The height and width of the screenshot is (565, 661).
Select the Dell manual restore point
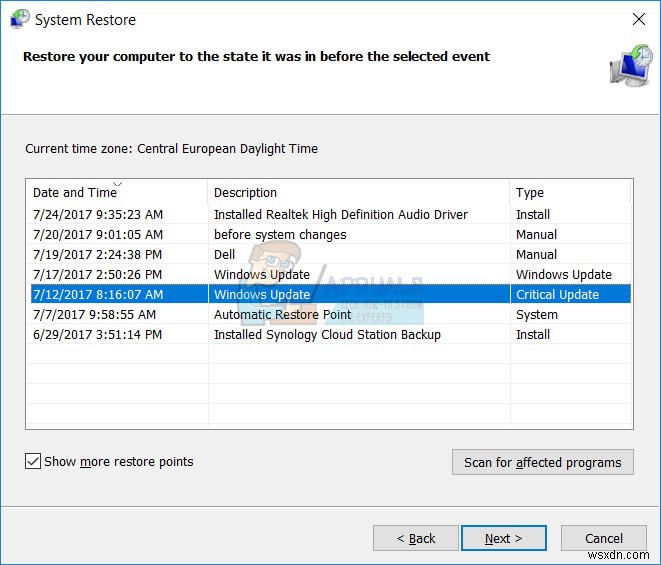pos(225,254)
